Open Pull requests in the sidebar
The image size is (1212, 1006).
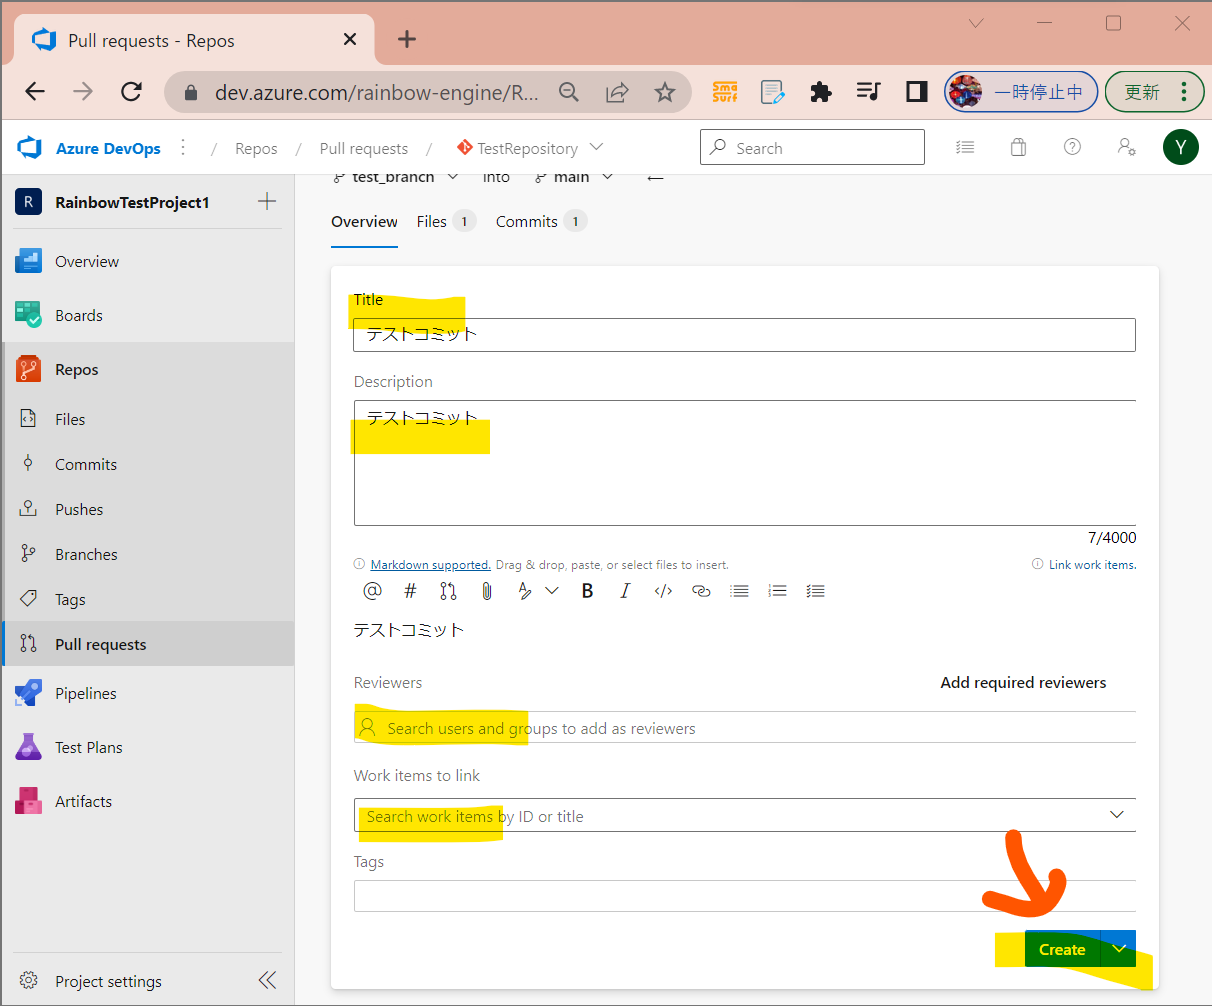(x=148, y=644)
